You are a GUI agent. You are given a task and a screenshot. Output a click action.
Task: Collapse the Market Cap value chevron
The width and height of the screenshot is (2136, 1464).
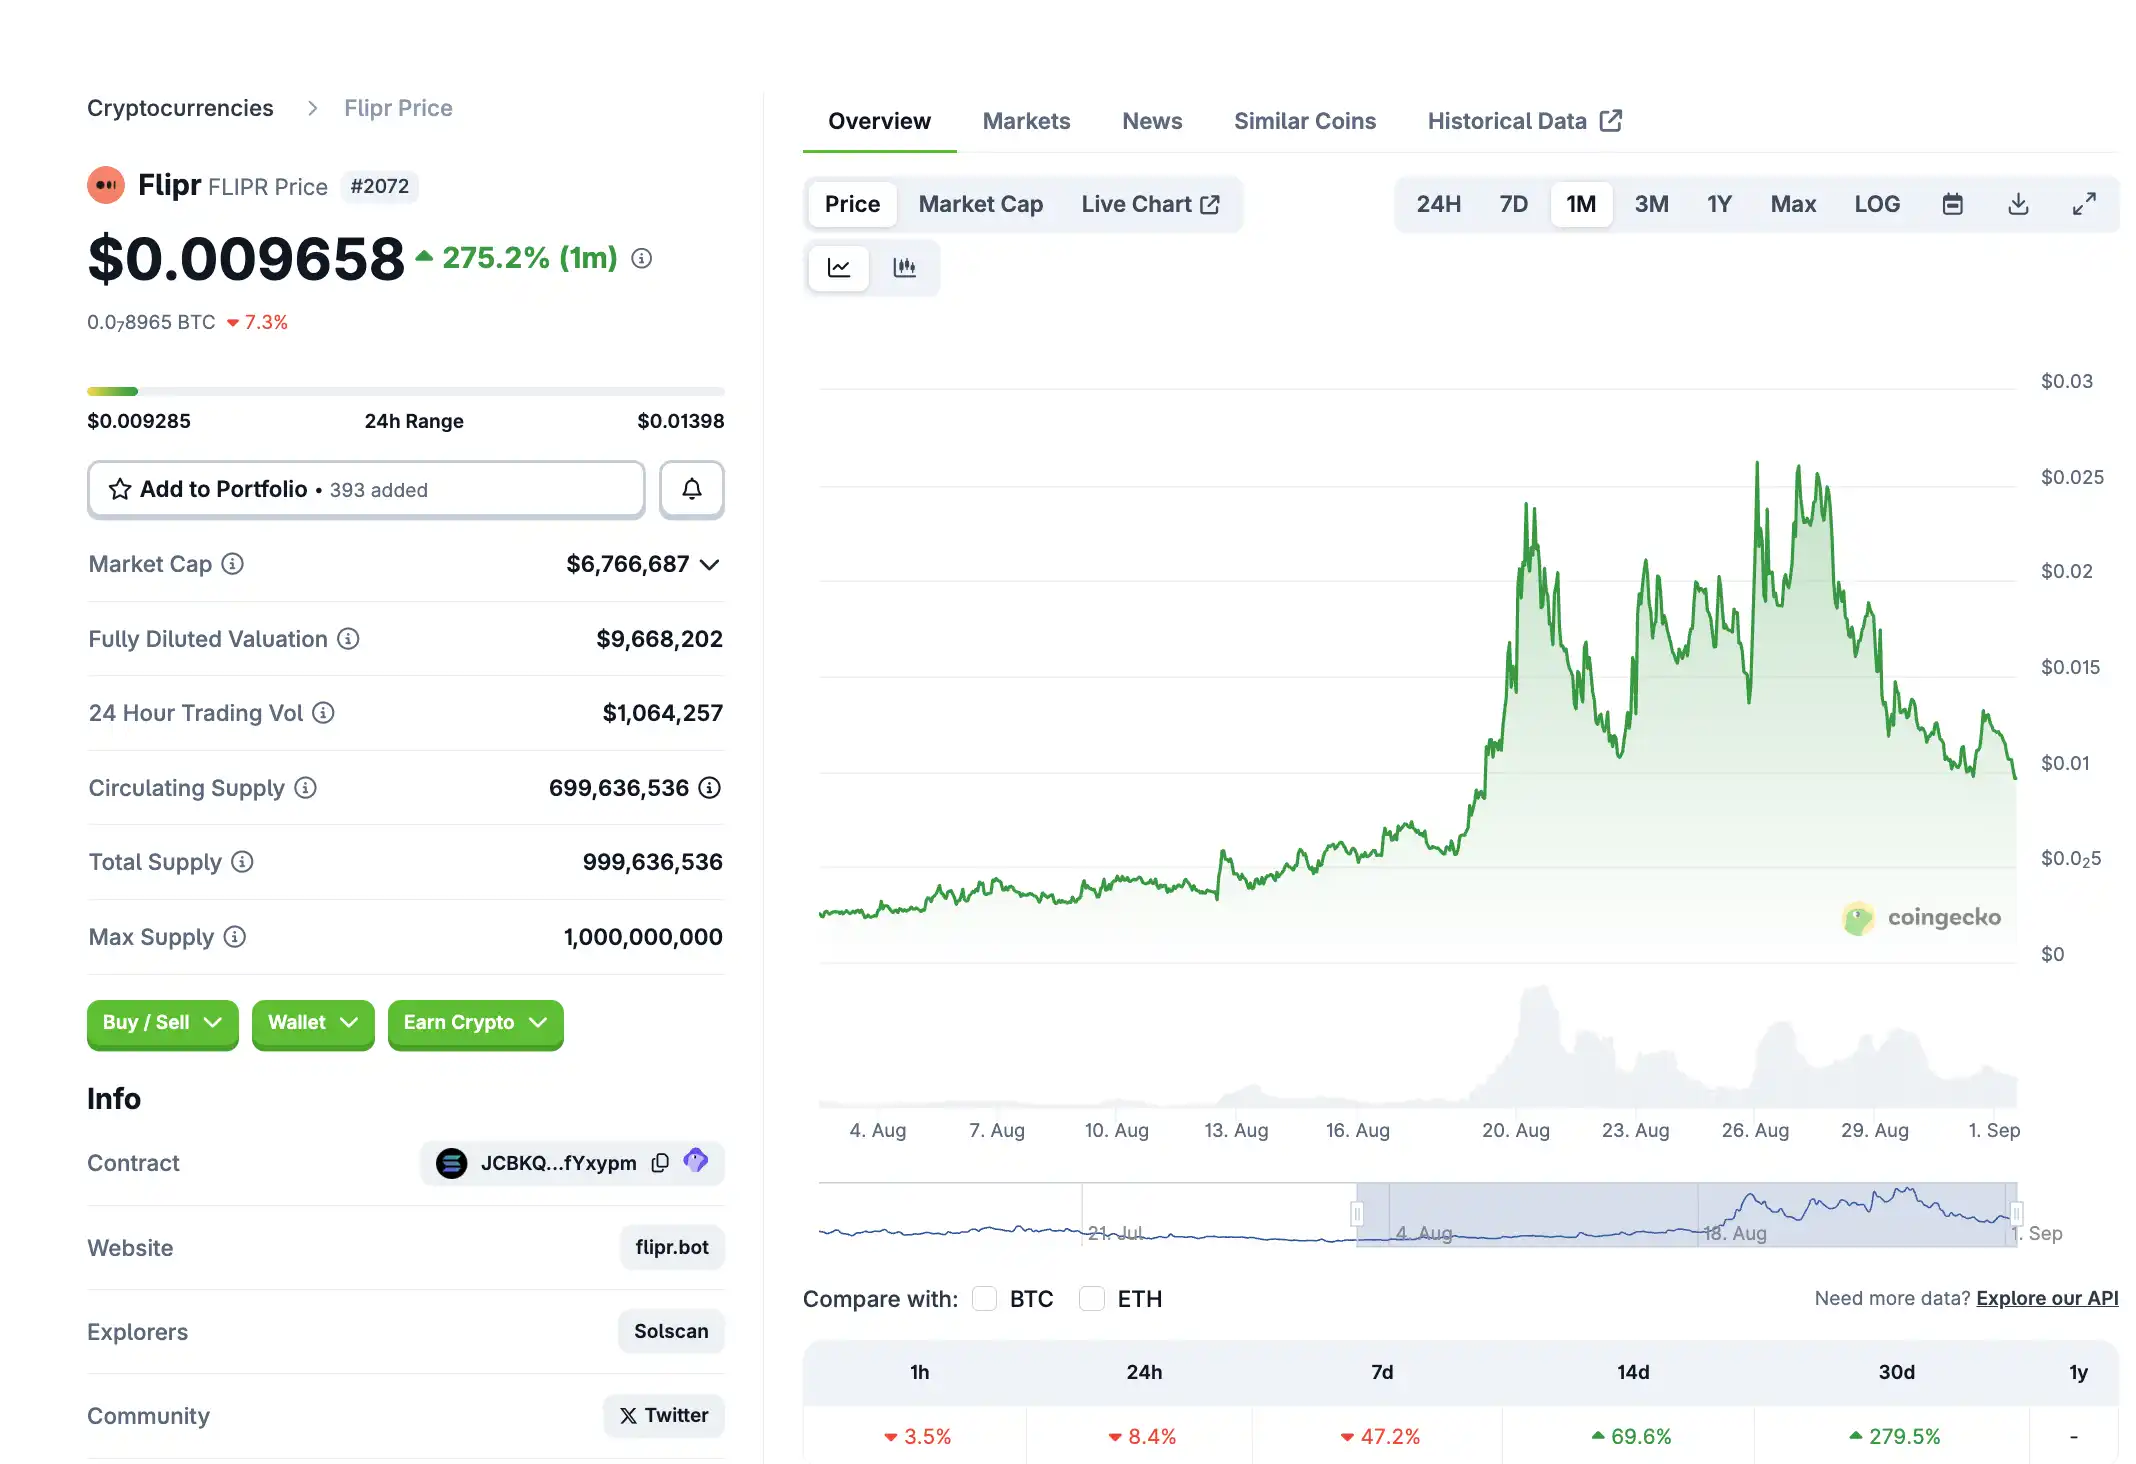pos(710,564)
